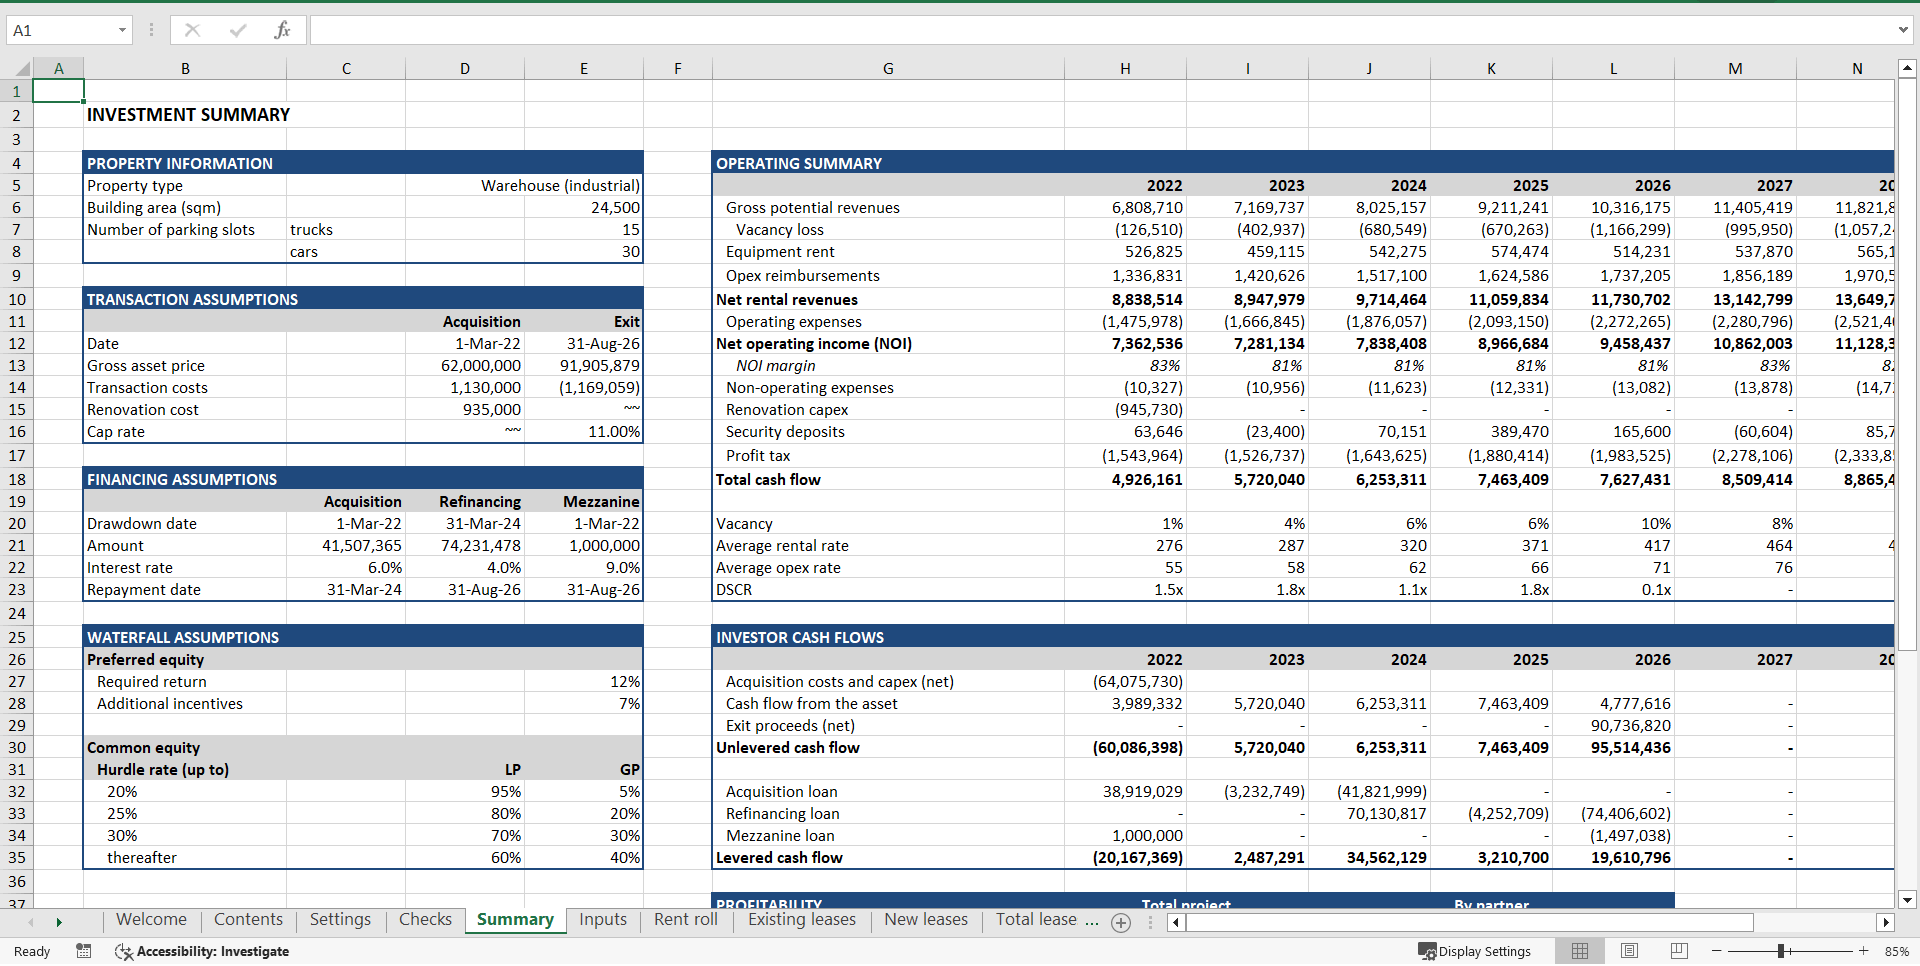This screenshot has height=966, width=1920.
Task: Expand the formula bar chevron
Action: 1903,30
